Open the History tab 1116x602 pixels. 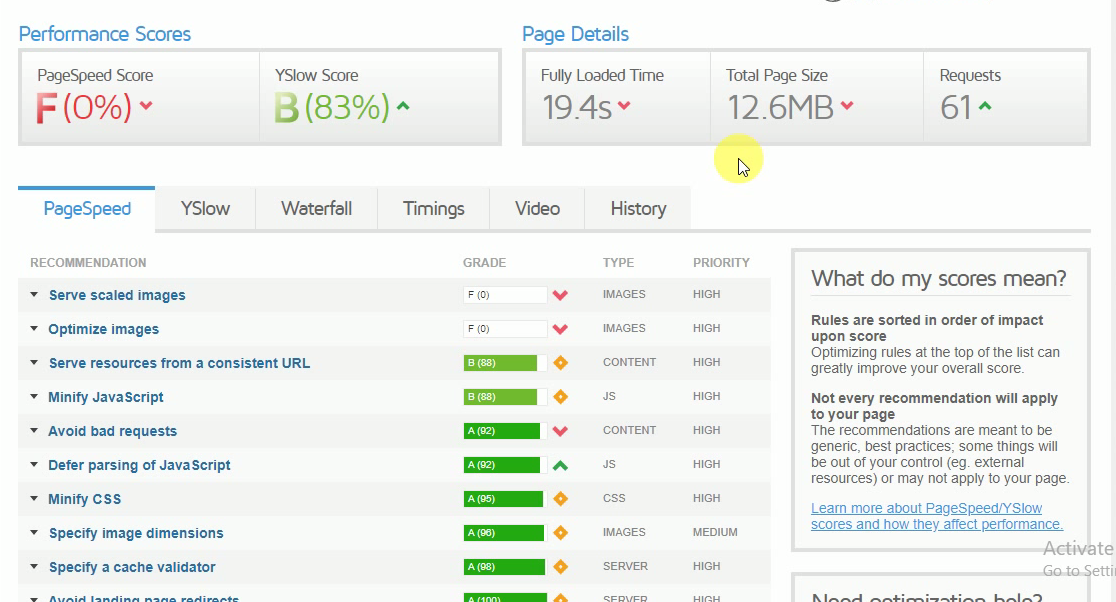click(x=637, y=209)
